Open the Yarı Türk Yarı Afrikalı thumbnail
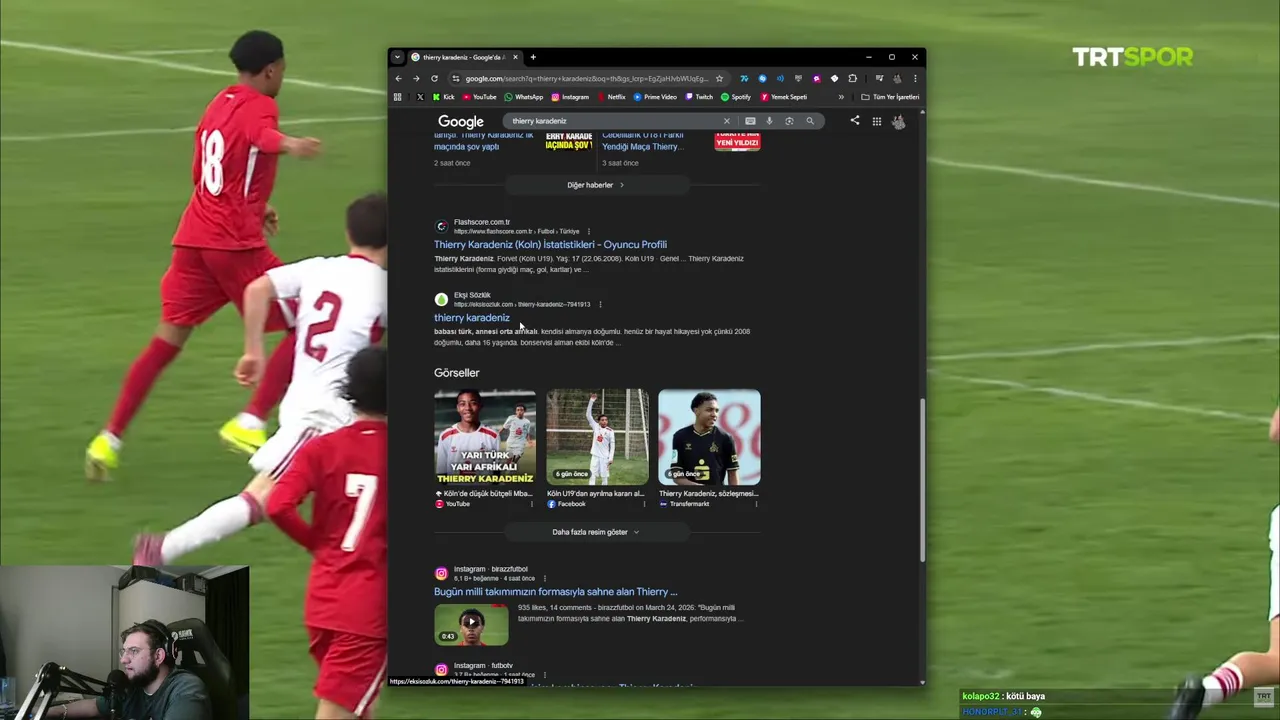The width and height of the screenshot is (1280, 720). click(485, 437)
